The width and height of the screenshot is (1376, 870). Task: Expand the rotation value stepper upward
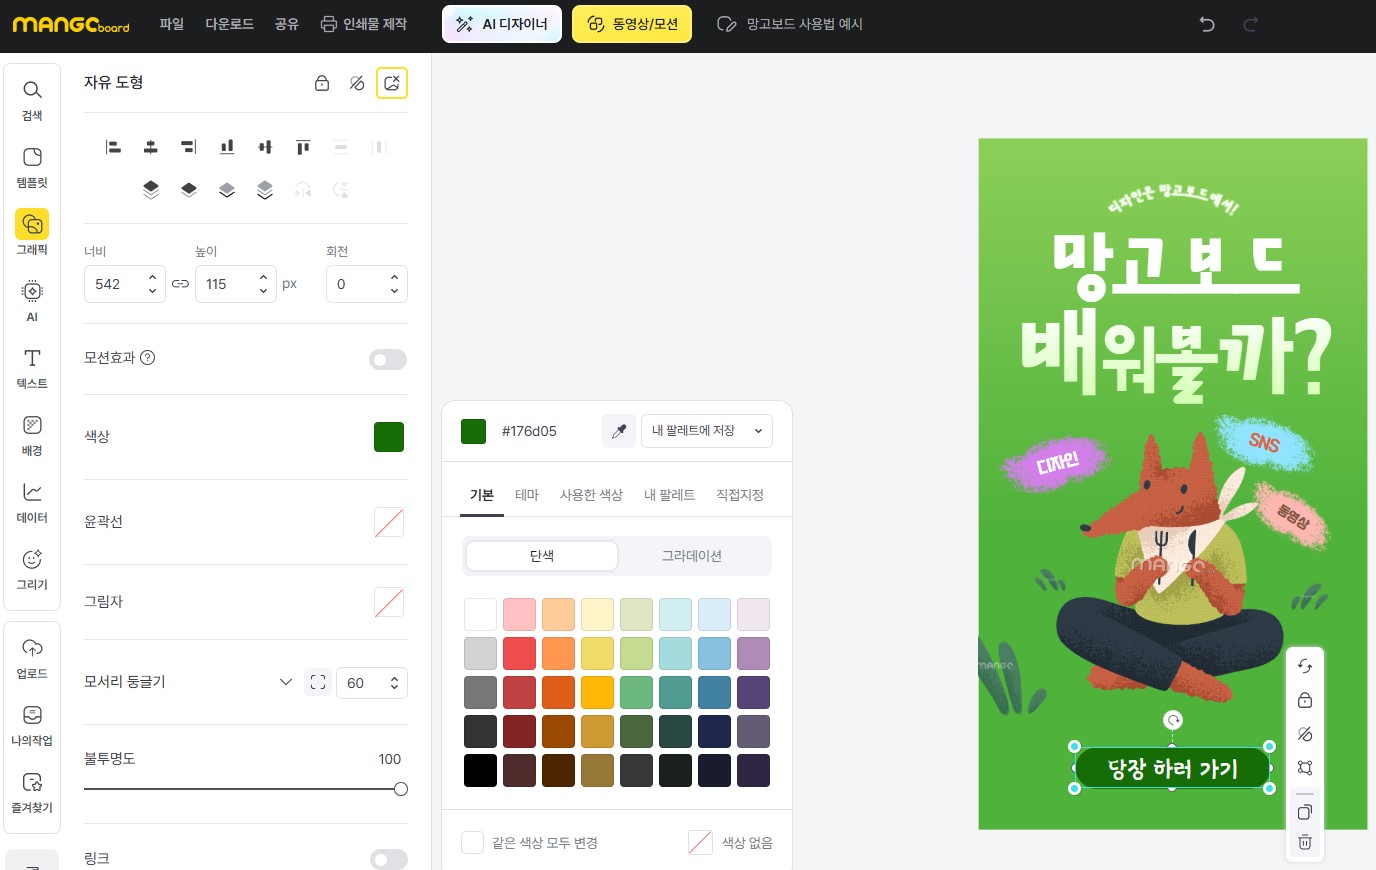(x=394, y=277)
